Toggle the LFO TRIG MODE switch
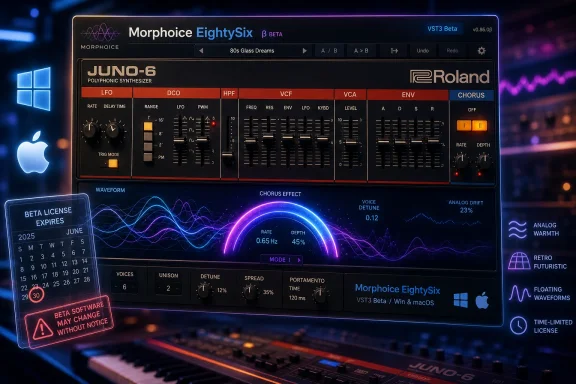The image size is (576, 384). pyautogui.click(x=113, y=163)
